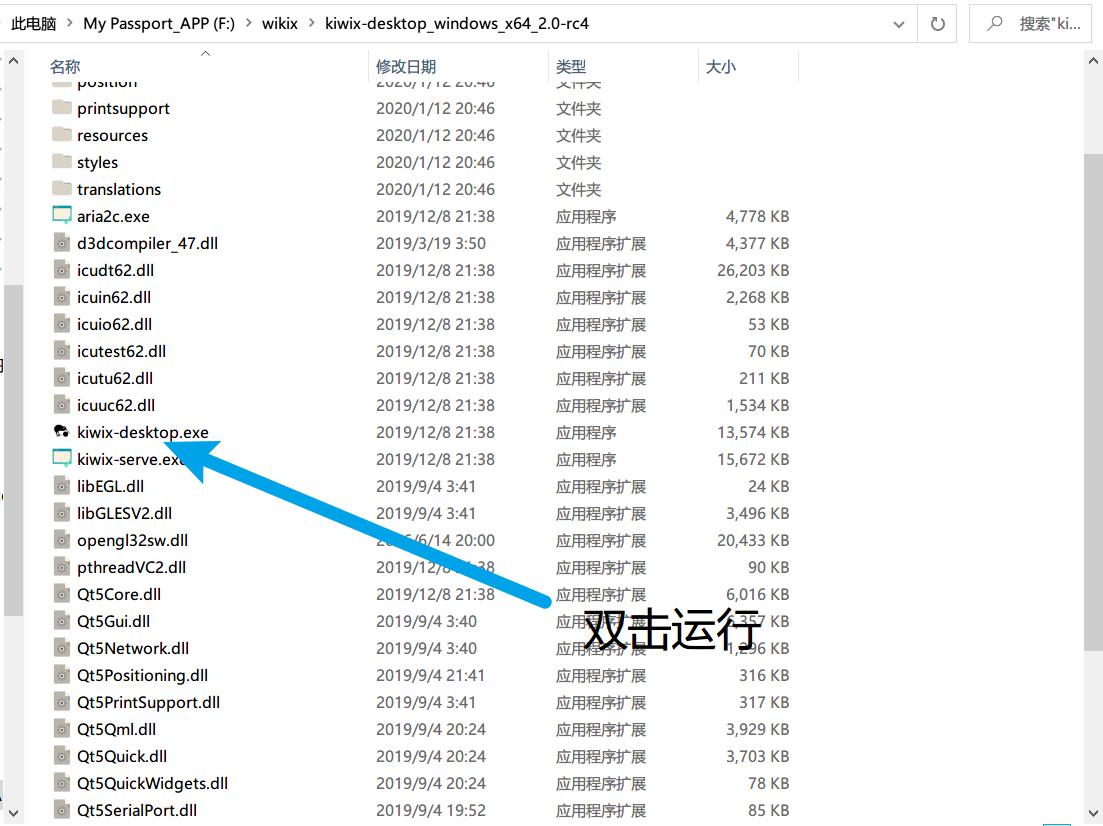This screenshot has height=826, width=1103.
Task: Select the libEGL.dll file icon
Action: (x=62, y=486)
